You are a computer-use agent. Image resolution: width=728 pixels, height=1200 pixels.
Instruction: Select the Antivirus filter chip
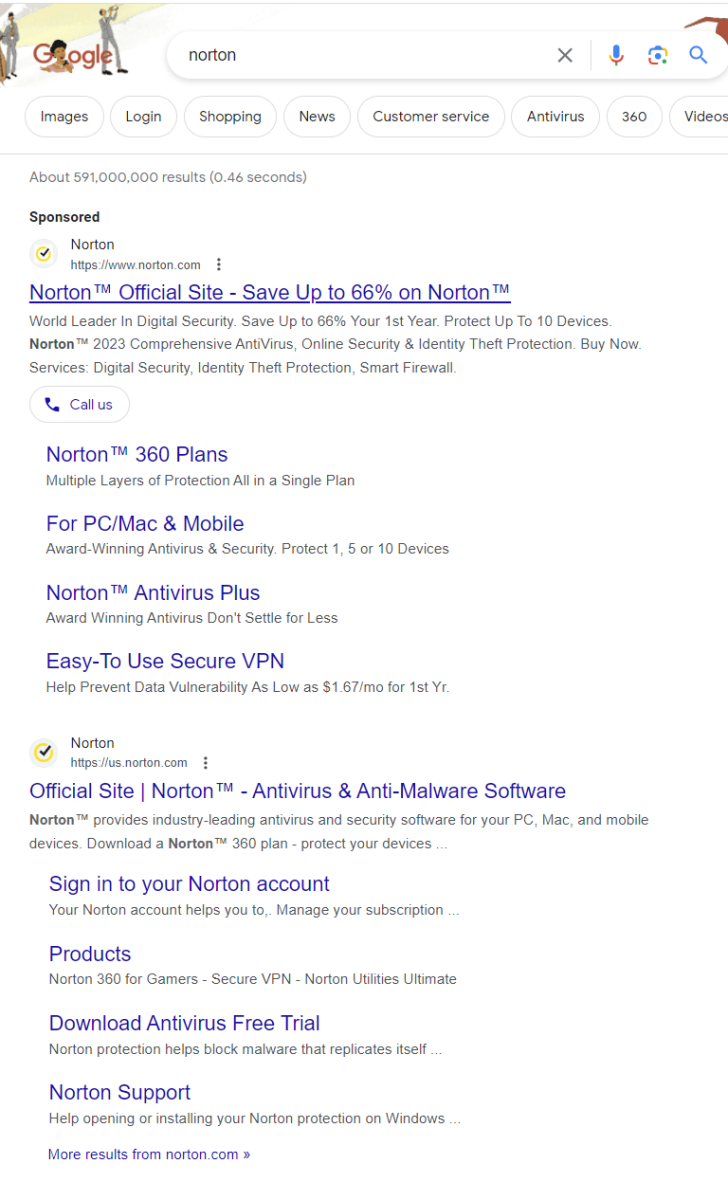pos(555,116)
